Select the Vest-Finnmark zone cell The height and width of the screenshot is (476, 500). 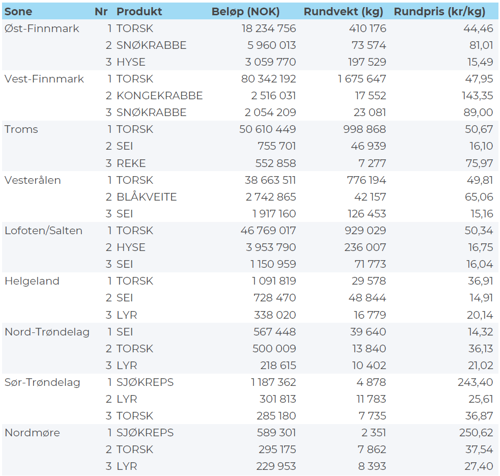point(44,79)
